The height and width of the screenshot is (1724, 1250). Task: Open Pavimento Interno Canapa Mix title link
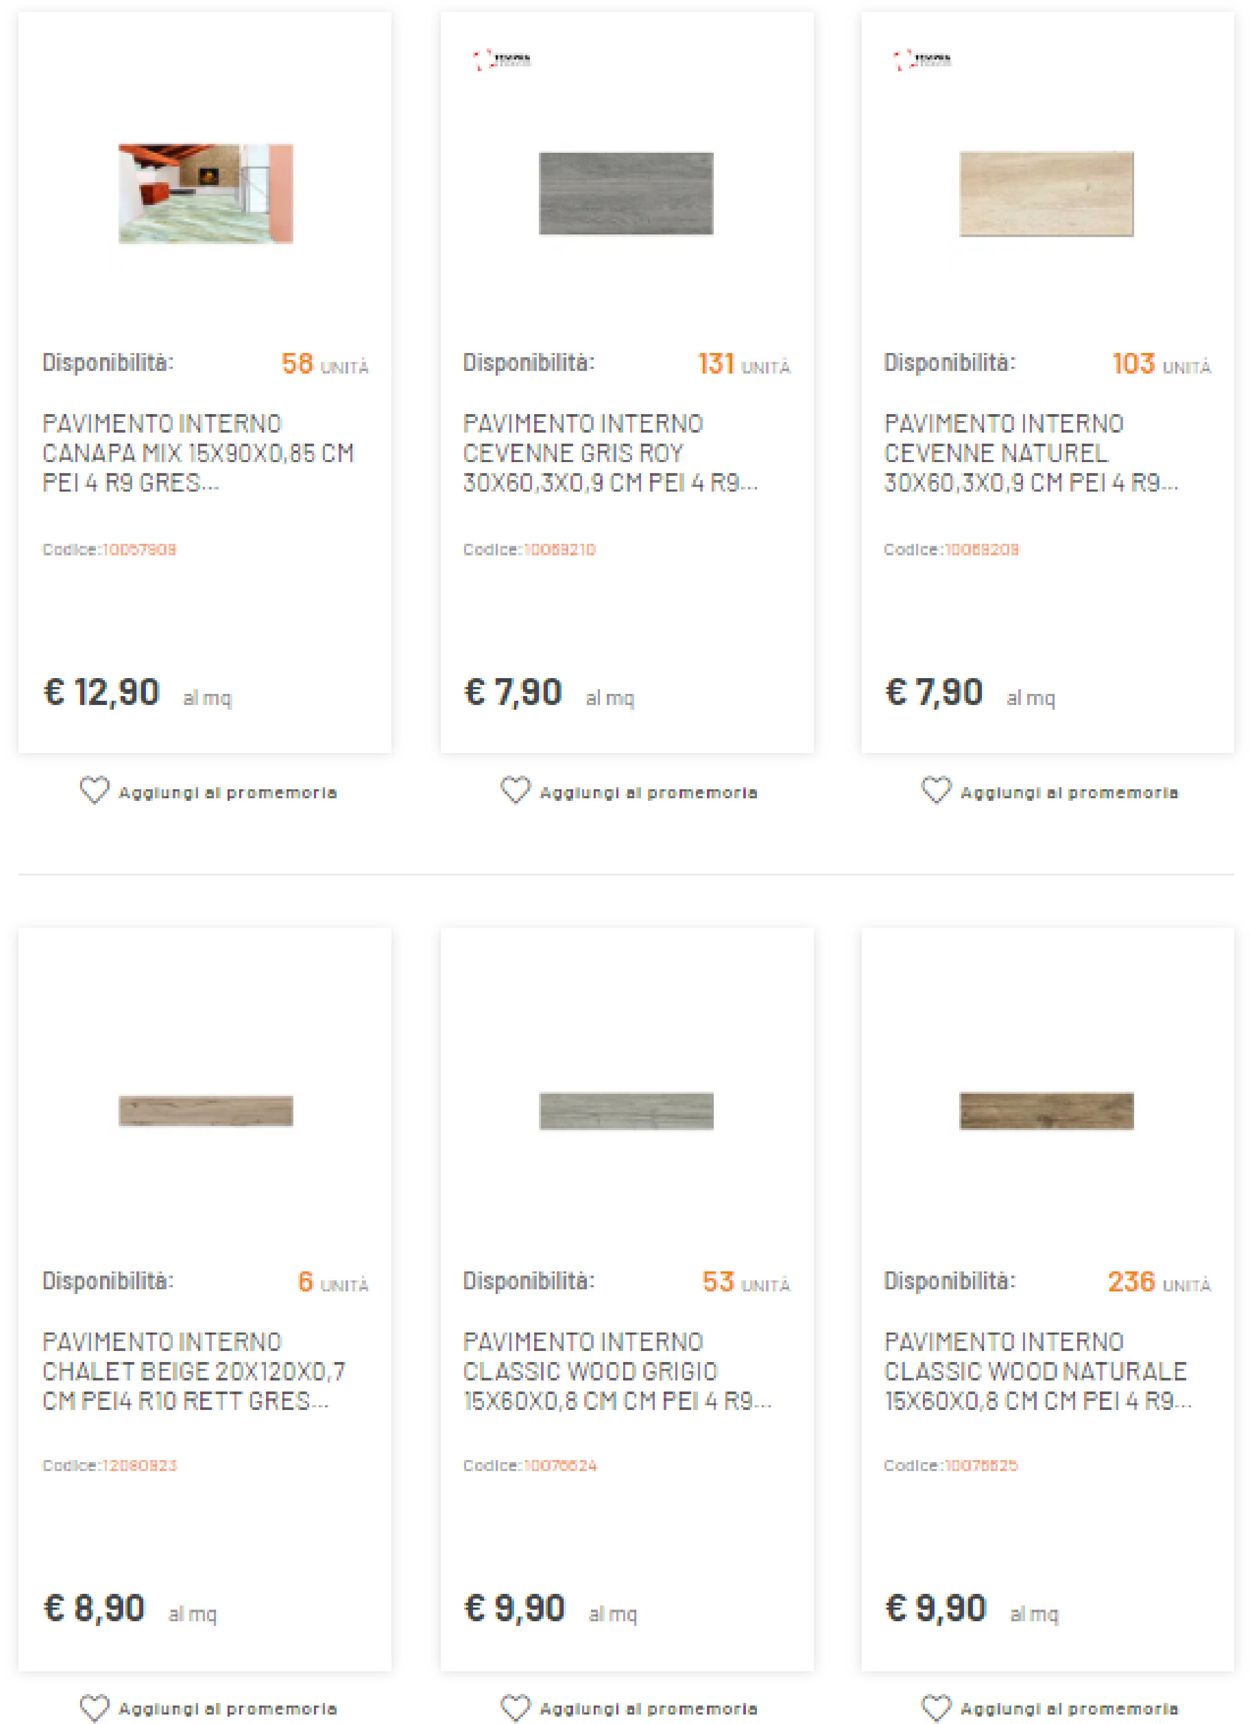tap(198, 453)
